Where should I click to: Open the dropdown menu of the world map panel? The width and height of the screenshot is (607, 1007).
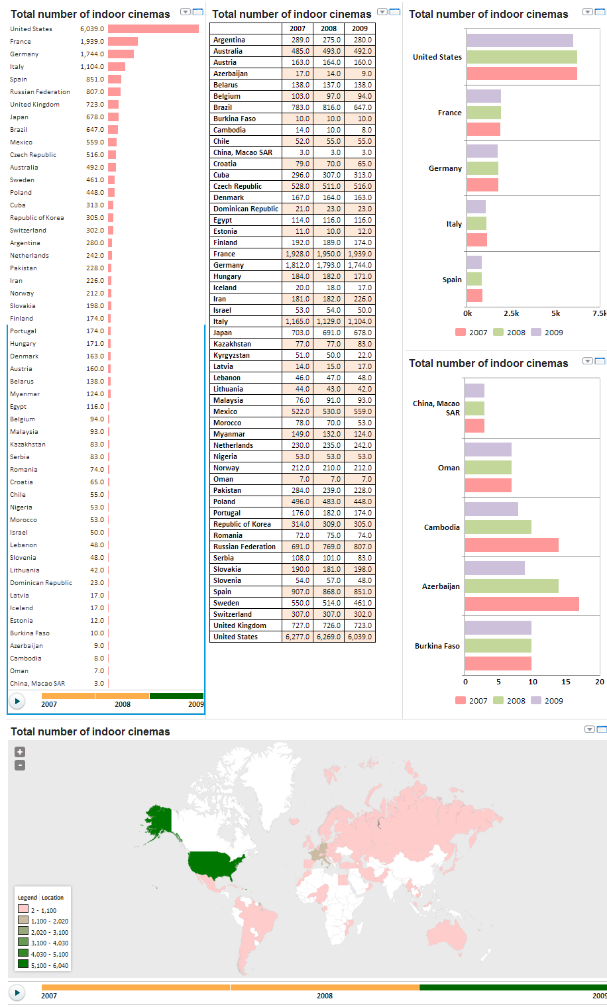click(x=589, y=731)
